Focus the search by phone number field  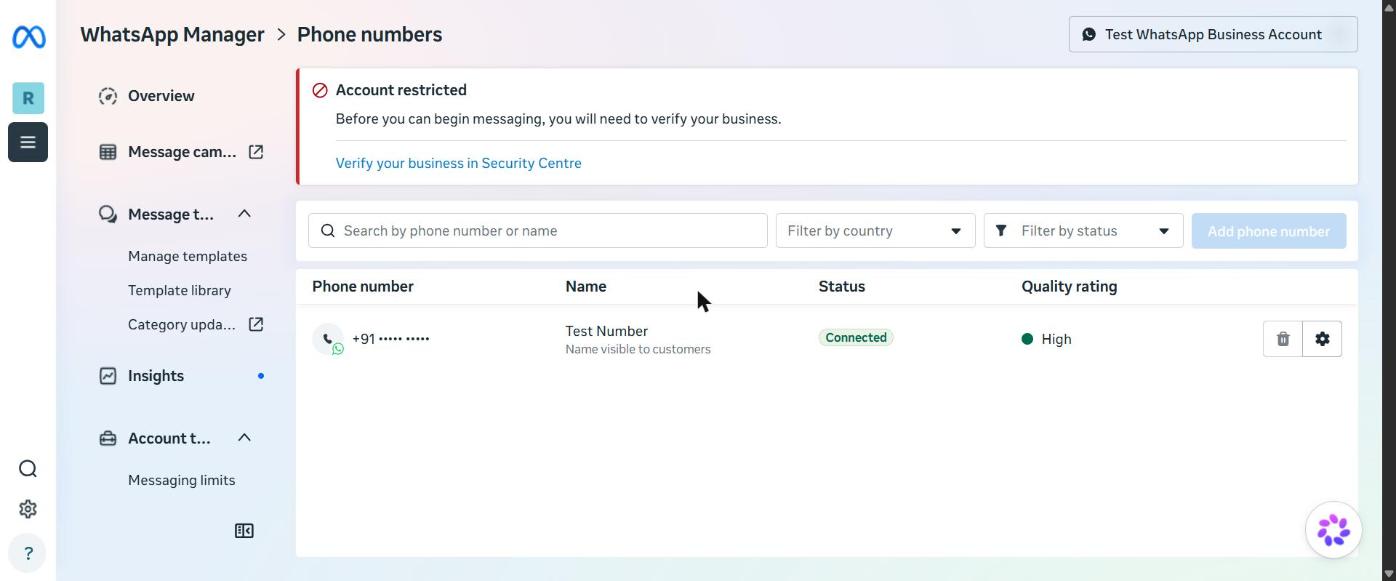538,231
